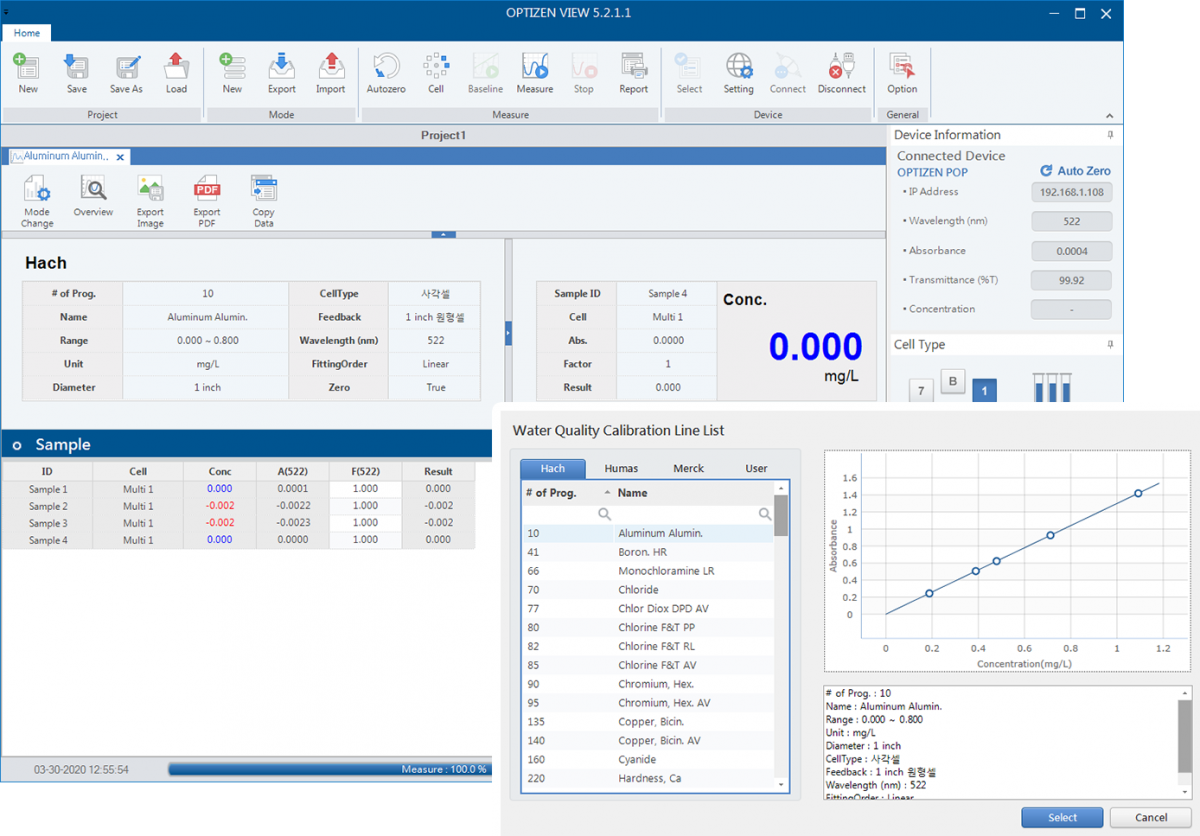Viewport: 1200px width, 836px height.
Task: Select the Boron. HR row
Action: [649, 552]
